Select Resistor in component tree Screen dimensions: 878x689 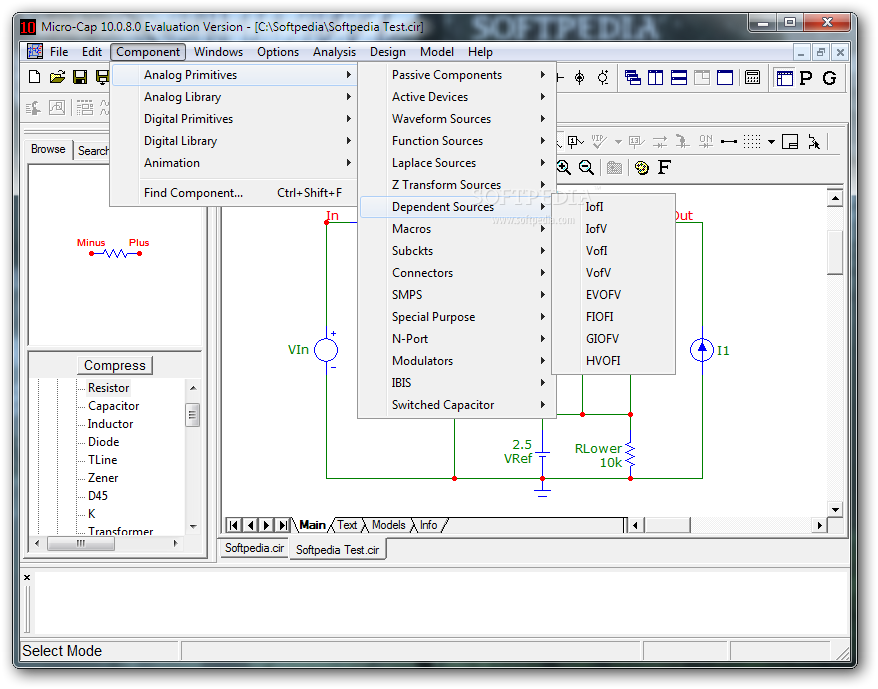click(x=109, y=388)
